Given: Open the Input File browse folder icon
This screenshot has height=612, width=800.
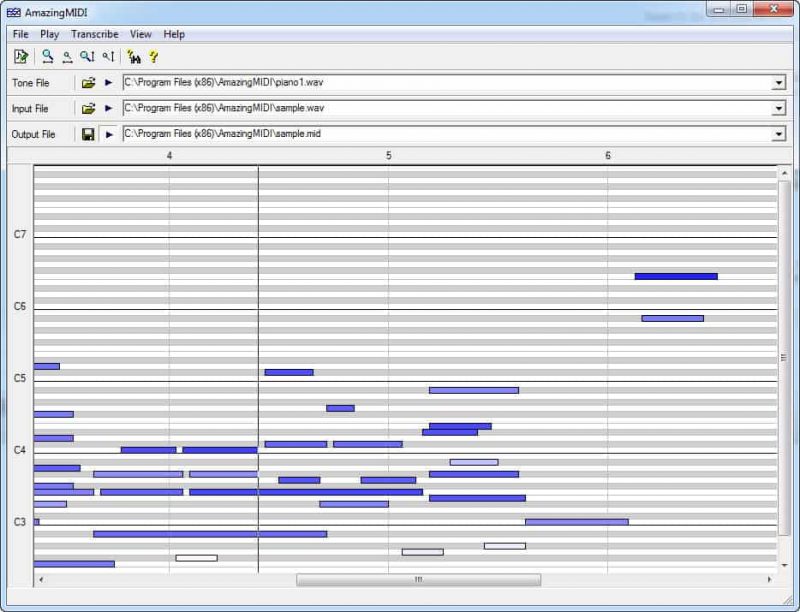Looking at the screenshot, I should pos(88,108).
